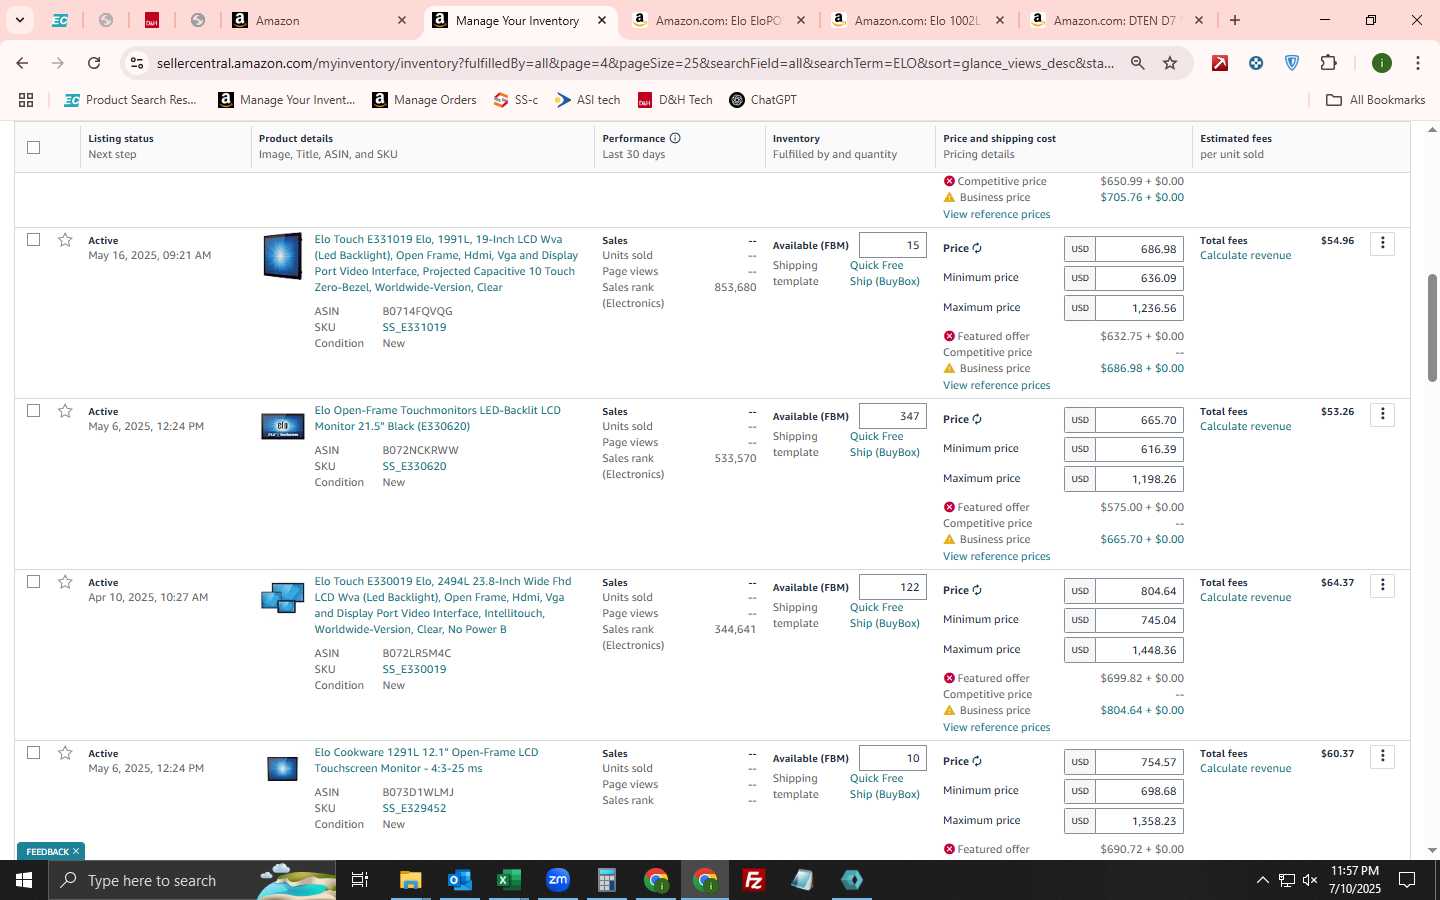
Task: Open the Chrome profile avatar
Action: pos(1382,63)
